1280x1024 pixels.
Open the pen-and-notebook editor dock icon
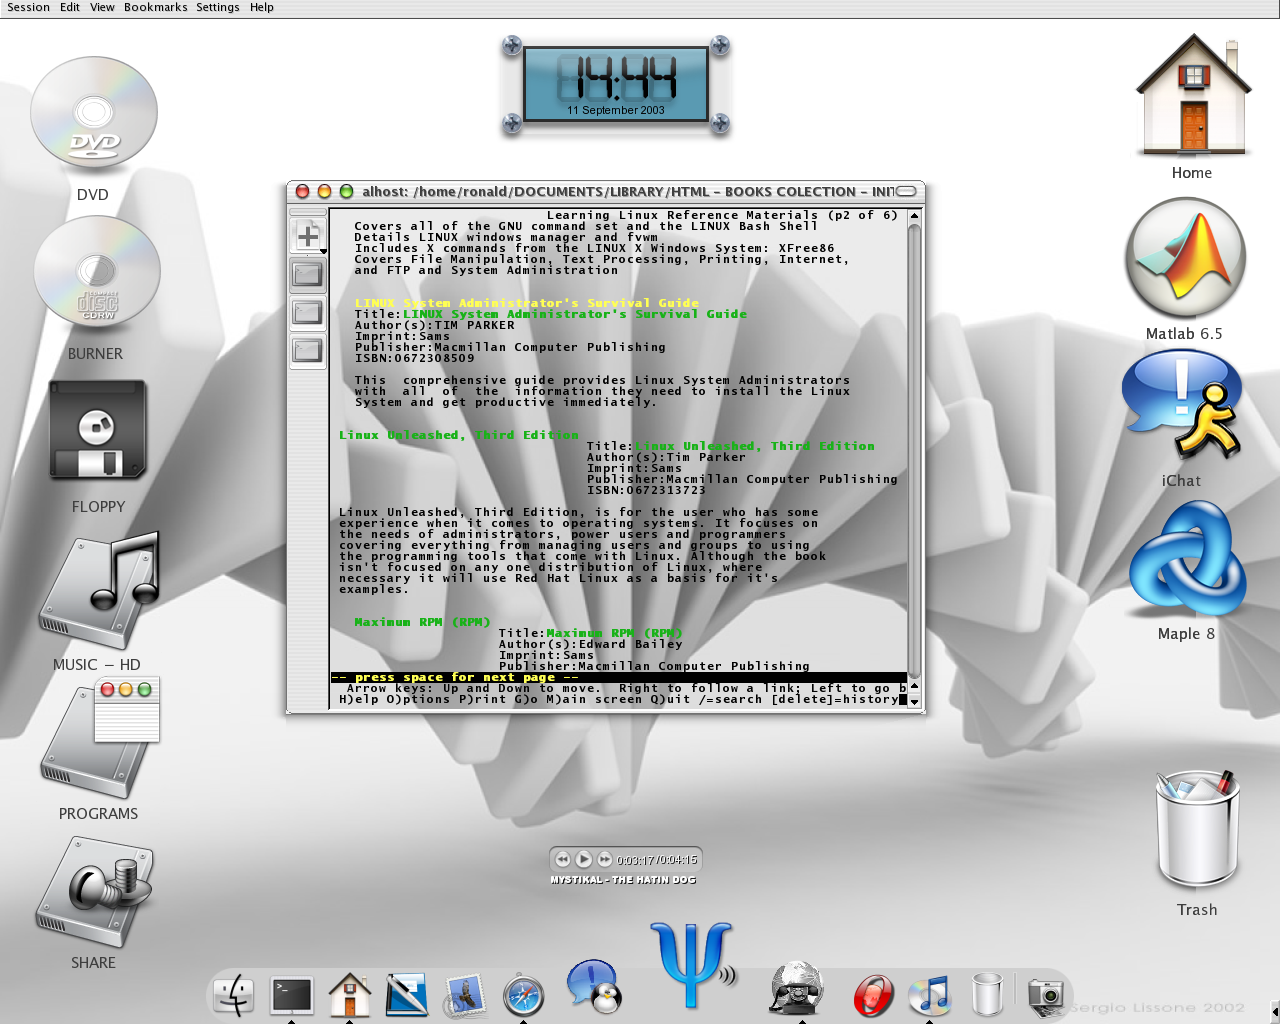(x=407, y=995)
